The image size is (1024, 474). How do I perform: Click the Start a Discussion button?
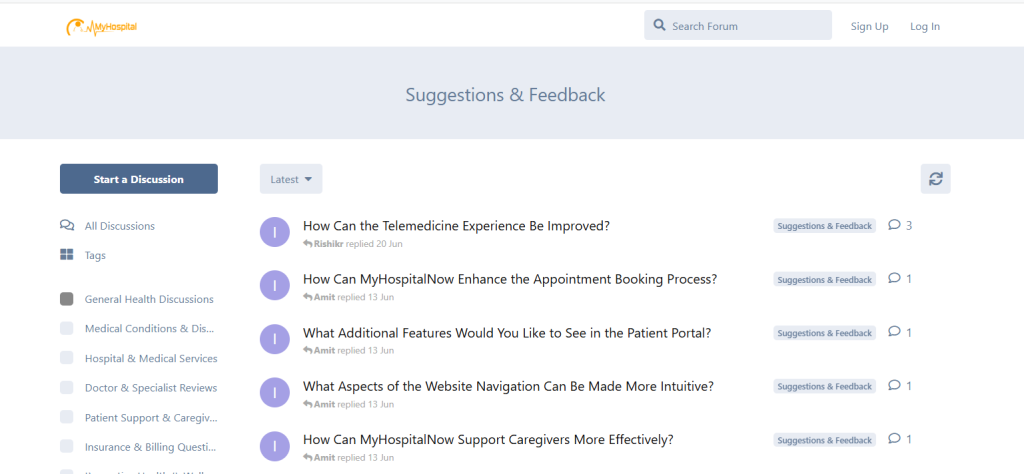click(x=139, y=179)
